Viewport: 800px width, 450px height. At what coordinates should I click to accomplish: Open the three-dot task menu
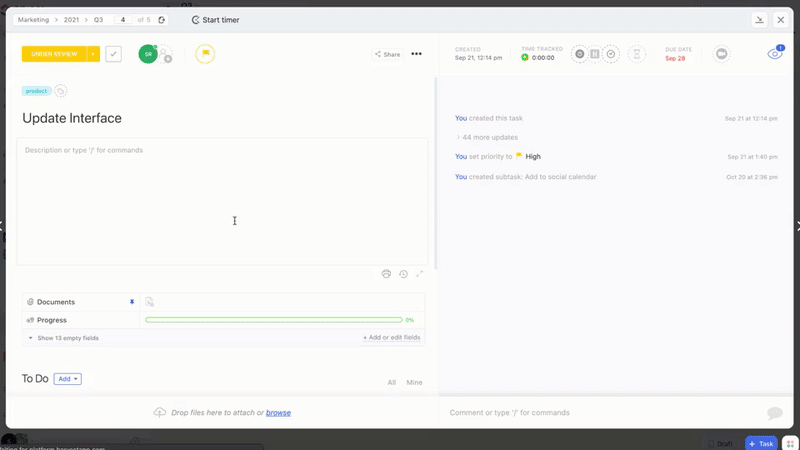[416, 54]
